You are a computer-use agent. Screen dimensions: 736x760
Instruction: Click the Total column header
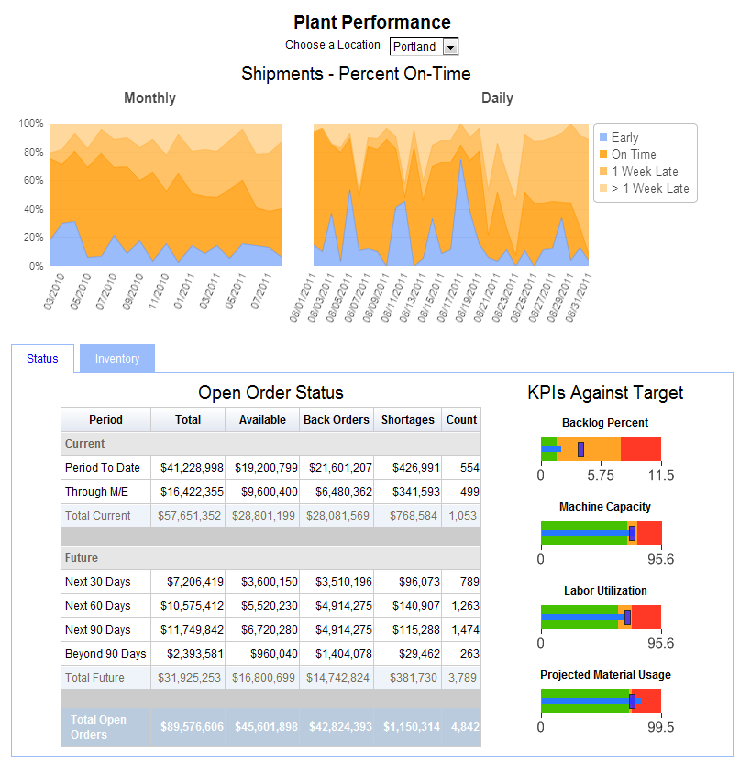point(188,420)
